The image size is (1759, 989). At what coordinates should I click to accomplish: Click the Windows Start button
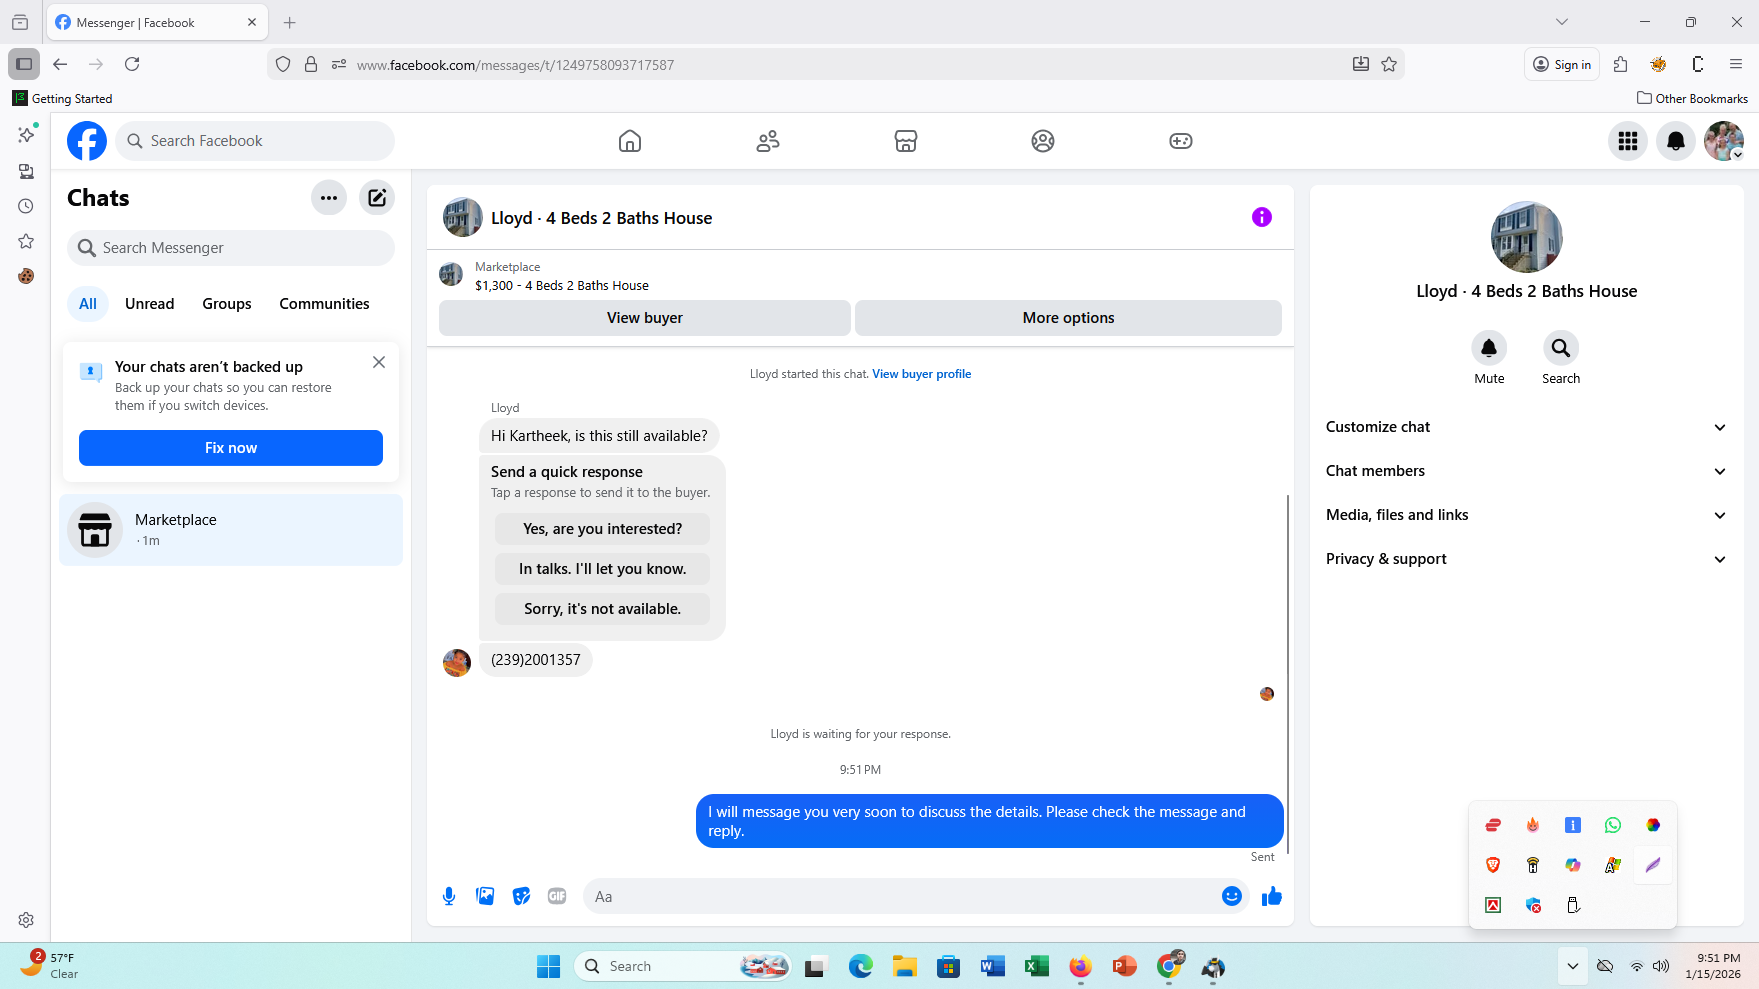coord(549,966)
